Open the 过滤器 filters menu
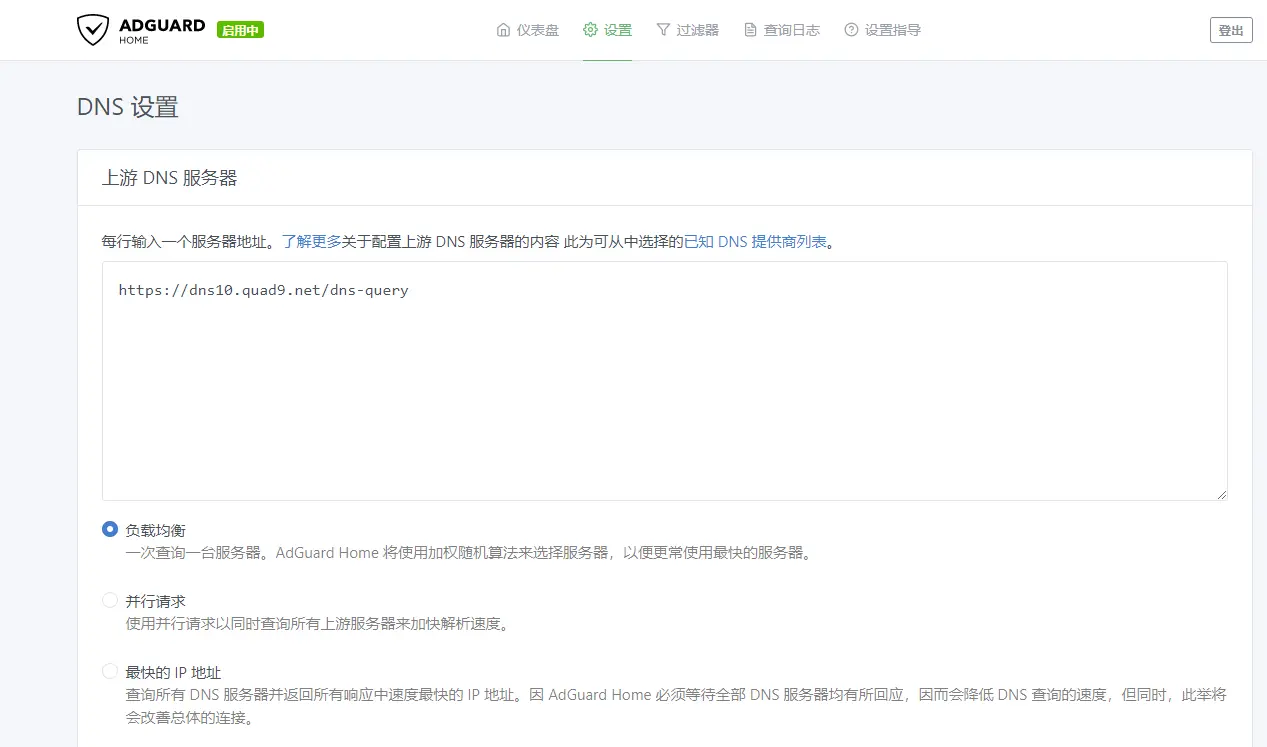The height and width of the screenshot is (747, 1267). [688, 30]
